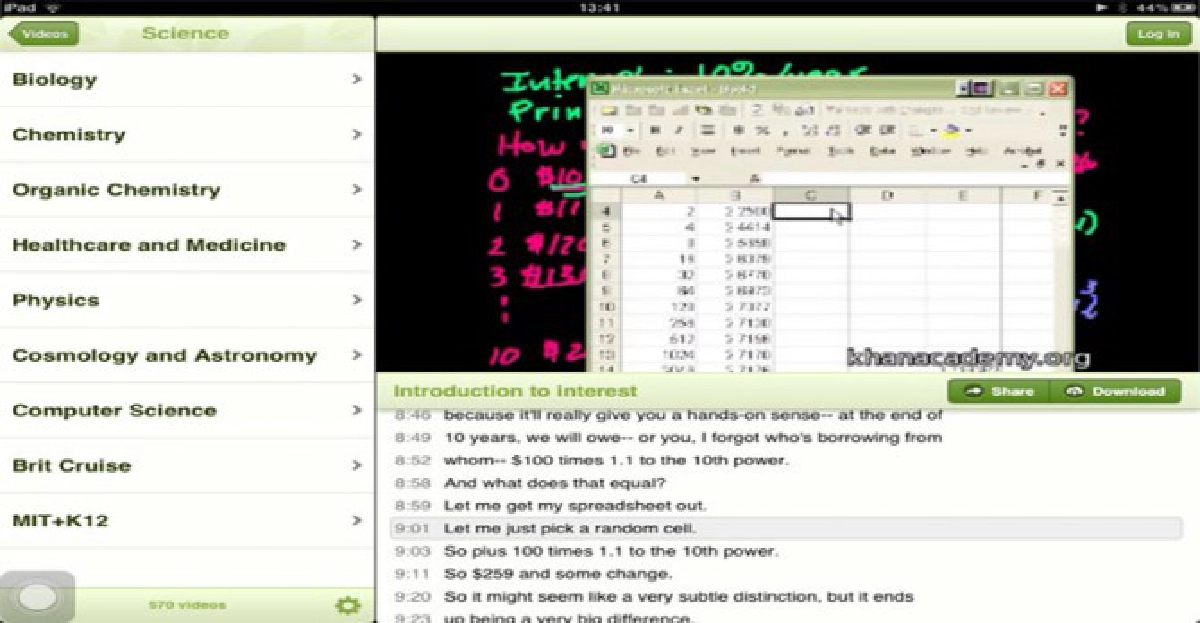Expand the Healthcare and Medicine chevron
Screen dimensions: 1200x623
(x=357, y=244)
